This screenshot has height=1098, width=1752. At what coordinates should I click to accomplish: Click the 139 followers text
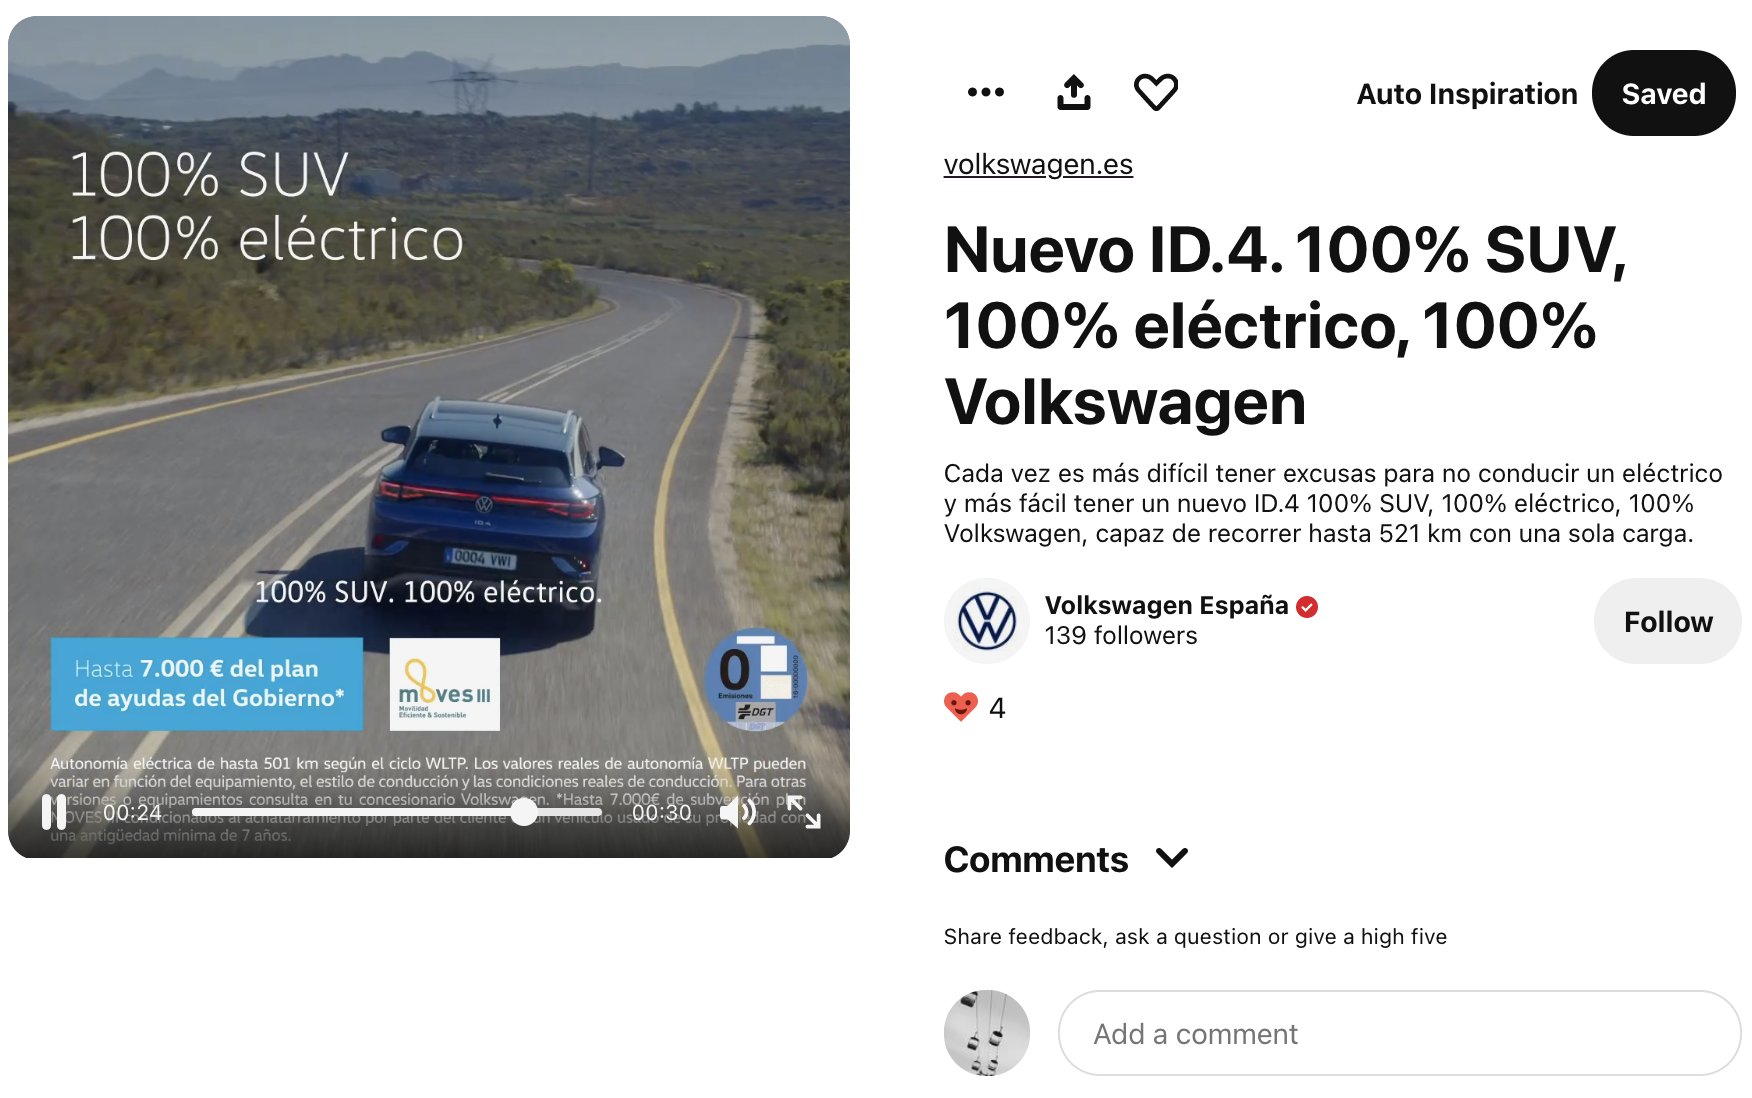pos(1121,636)
